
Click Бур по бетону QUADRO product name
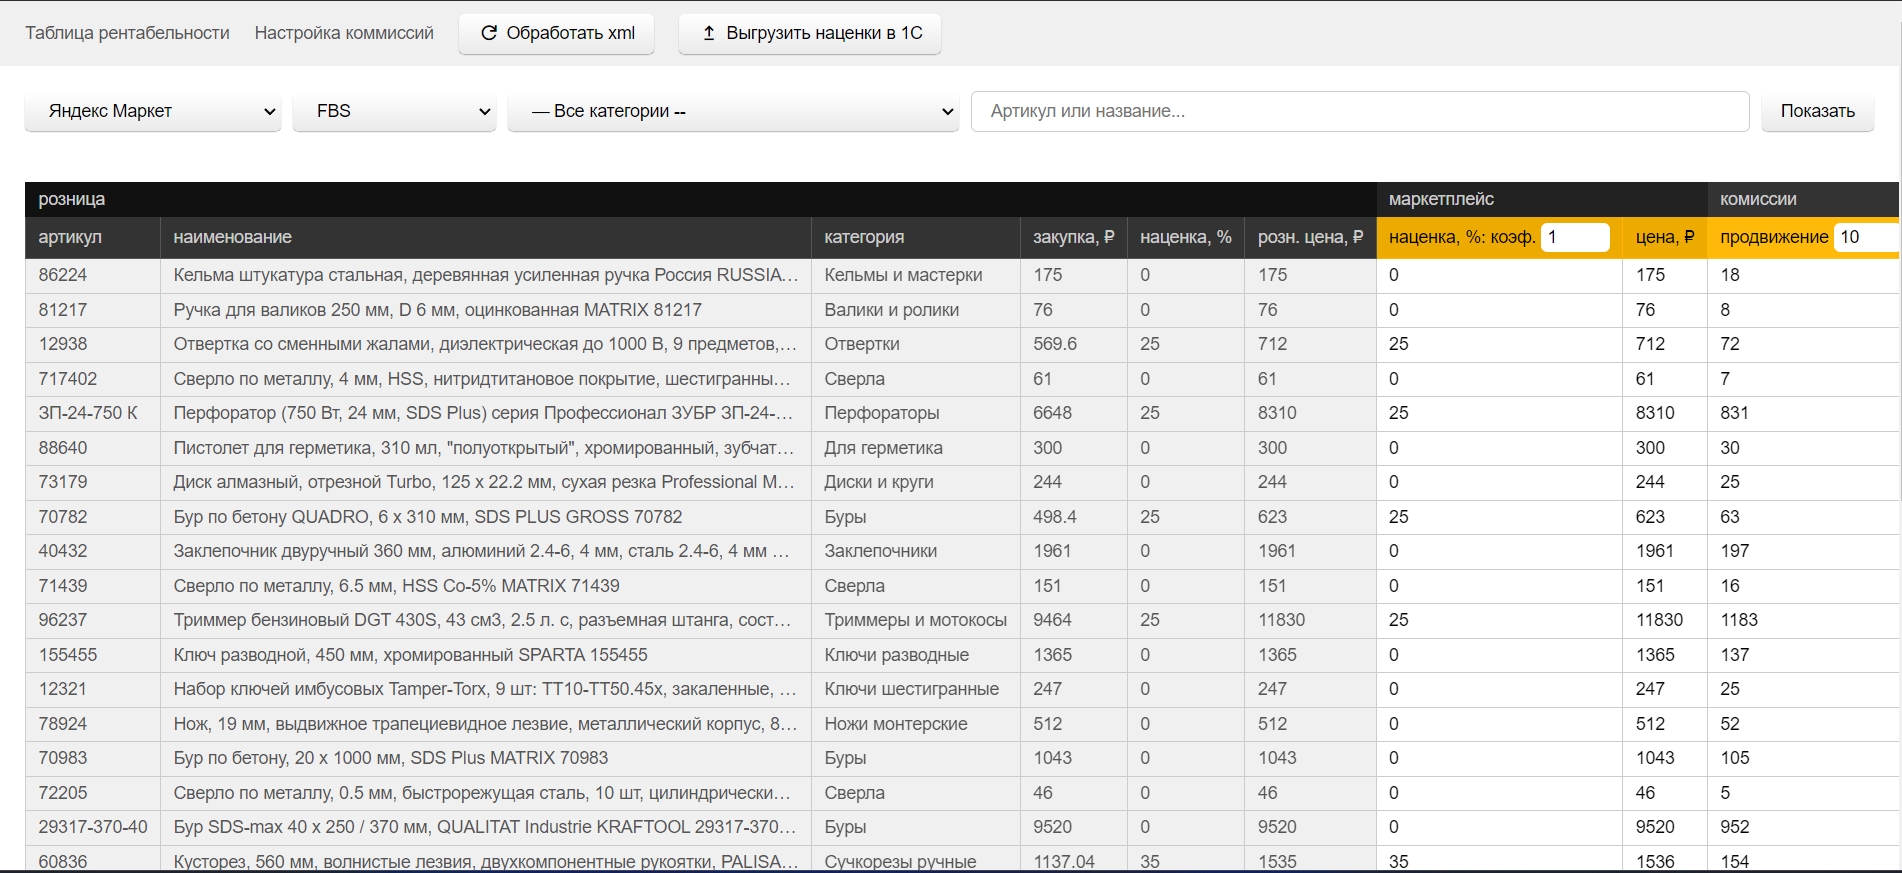[x=485, y=517]
